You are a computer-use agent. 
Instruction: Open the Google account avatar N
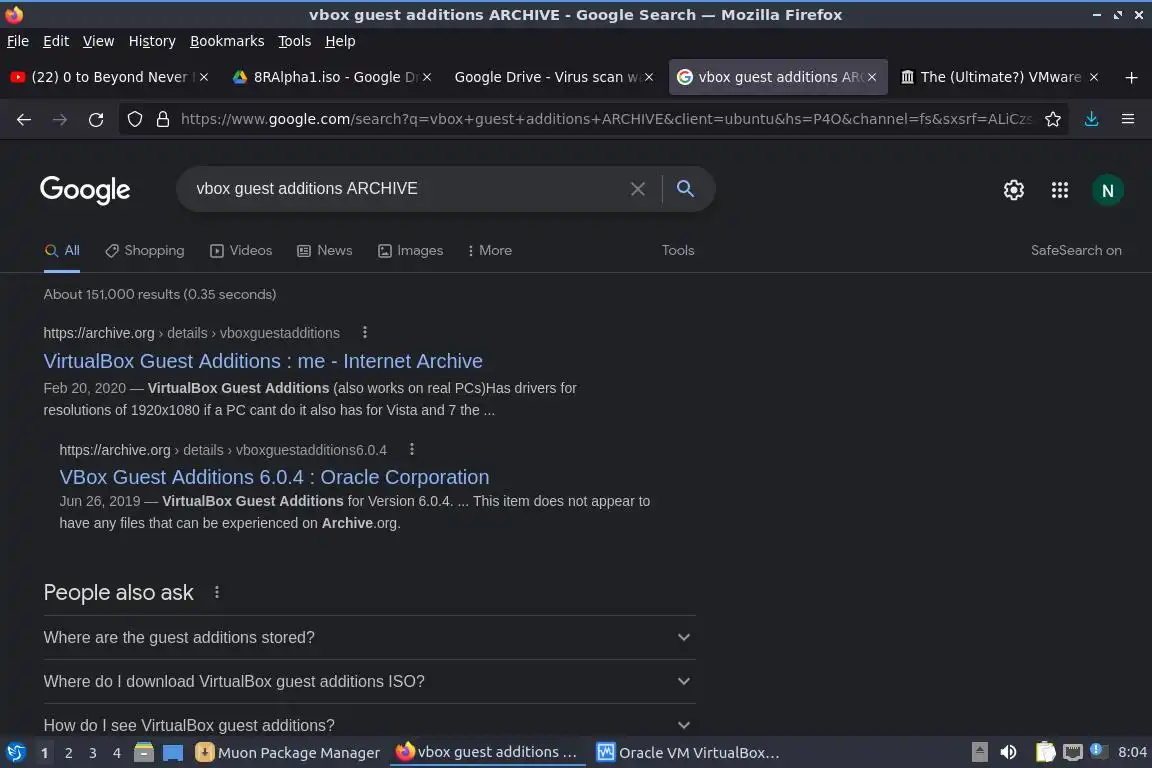(1107, 190)
